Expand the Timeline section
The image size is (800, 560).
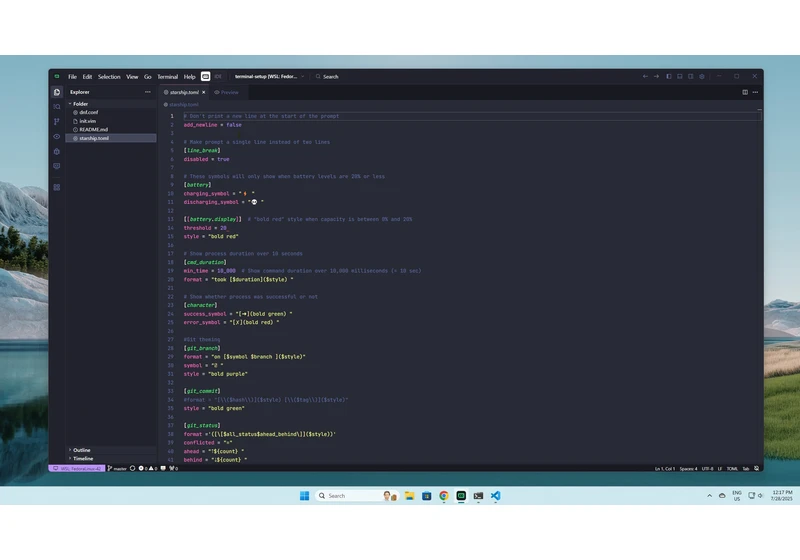(111, 459)
